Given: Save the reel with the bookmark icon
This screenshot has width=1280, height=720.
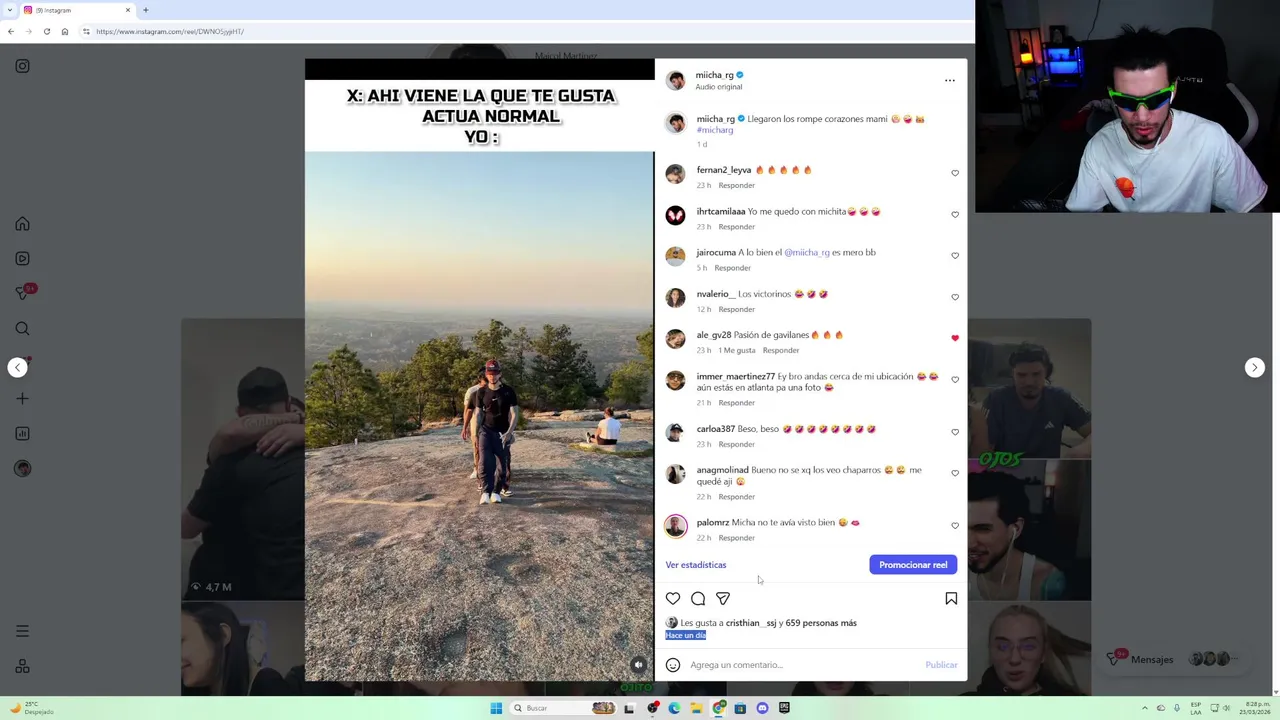Looking at the screenshot, I should click(951, 598).
